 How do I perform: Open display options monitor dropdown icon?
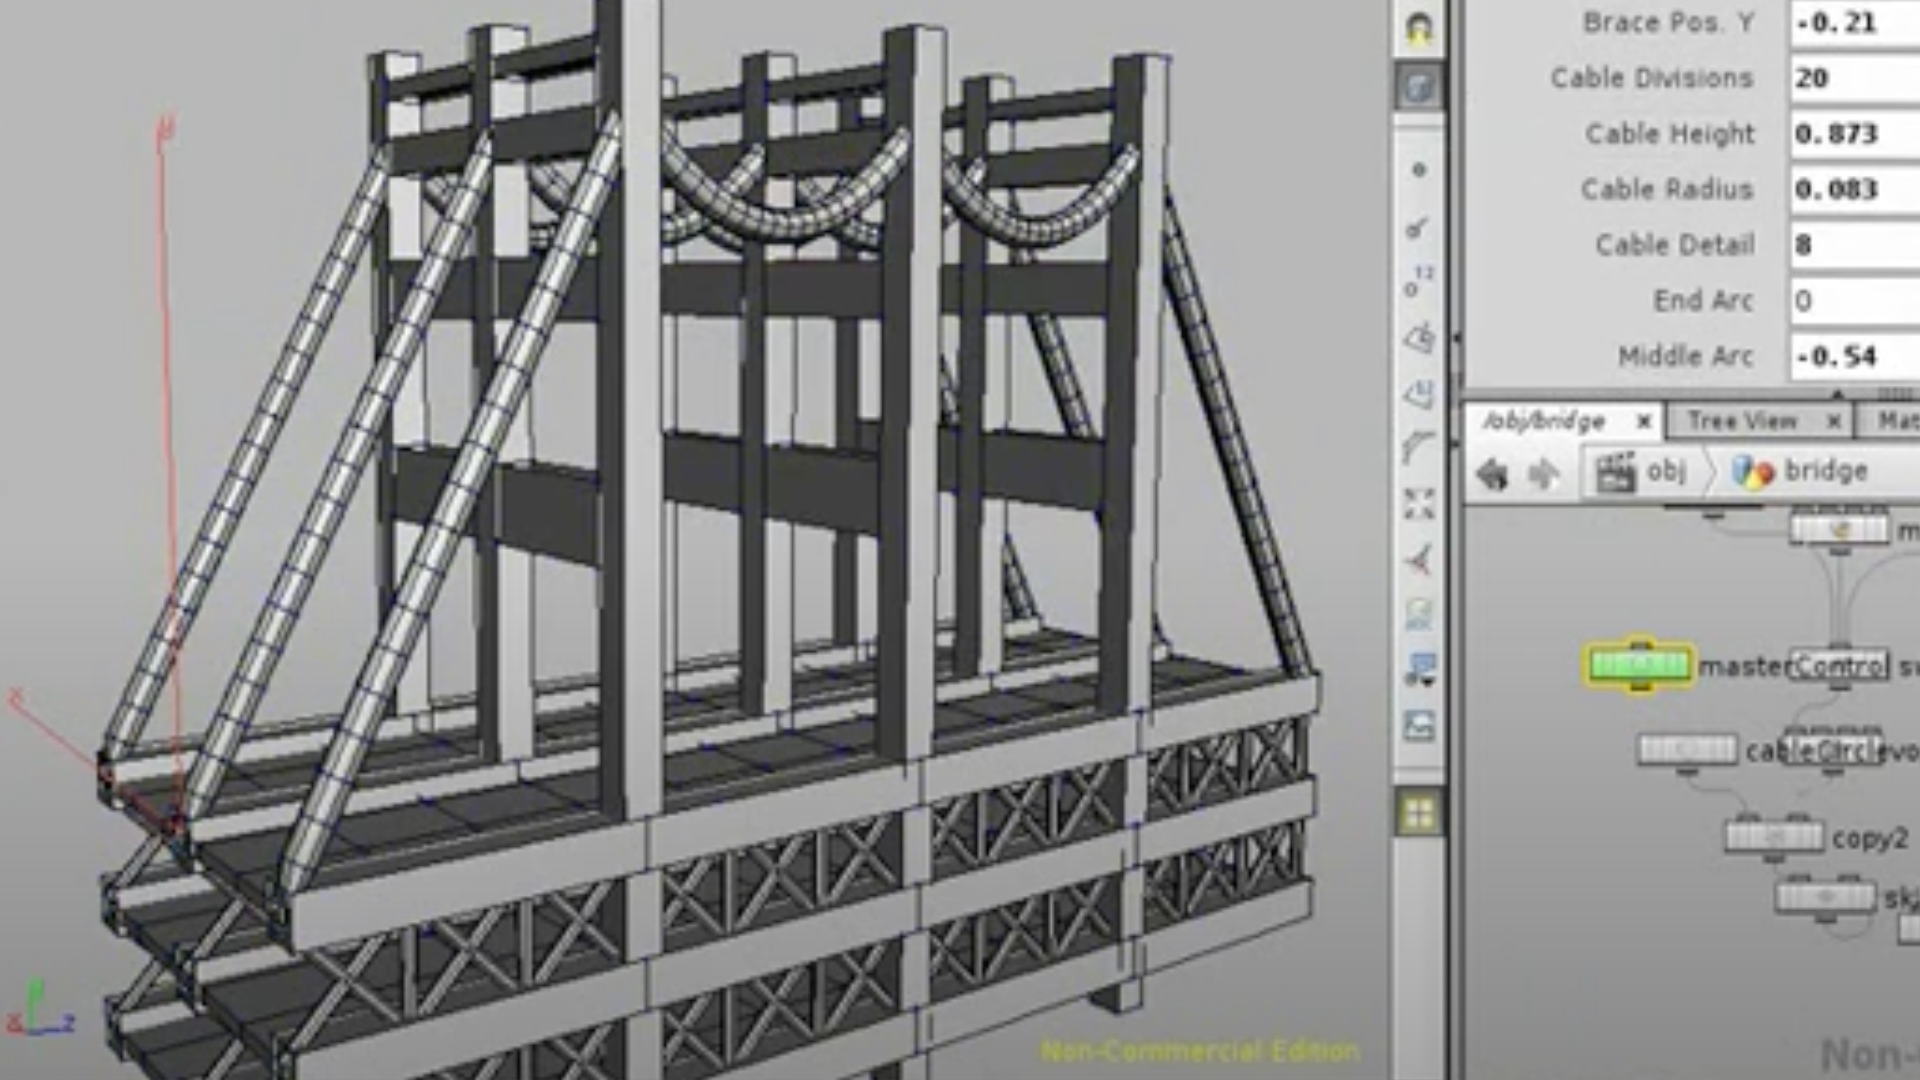1419,669
